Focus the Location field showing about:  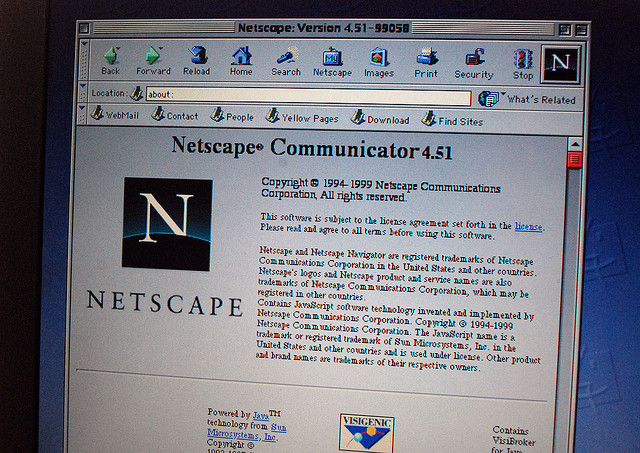click(308, 96)
